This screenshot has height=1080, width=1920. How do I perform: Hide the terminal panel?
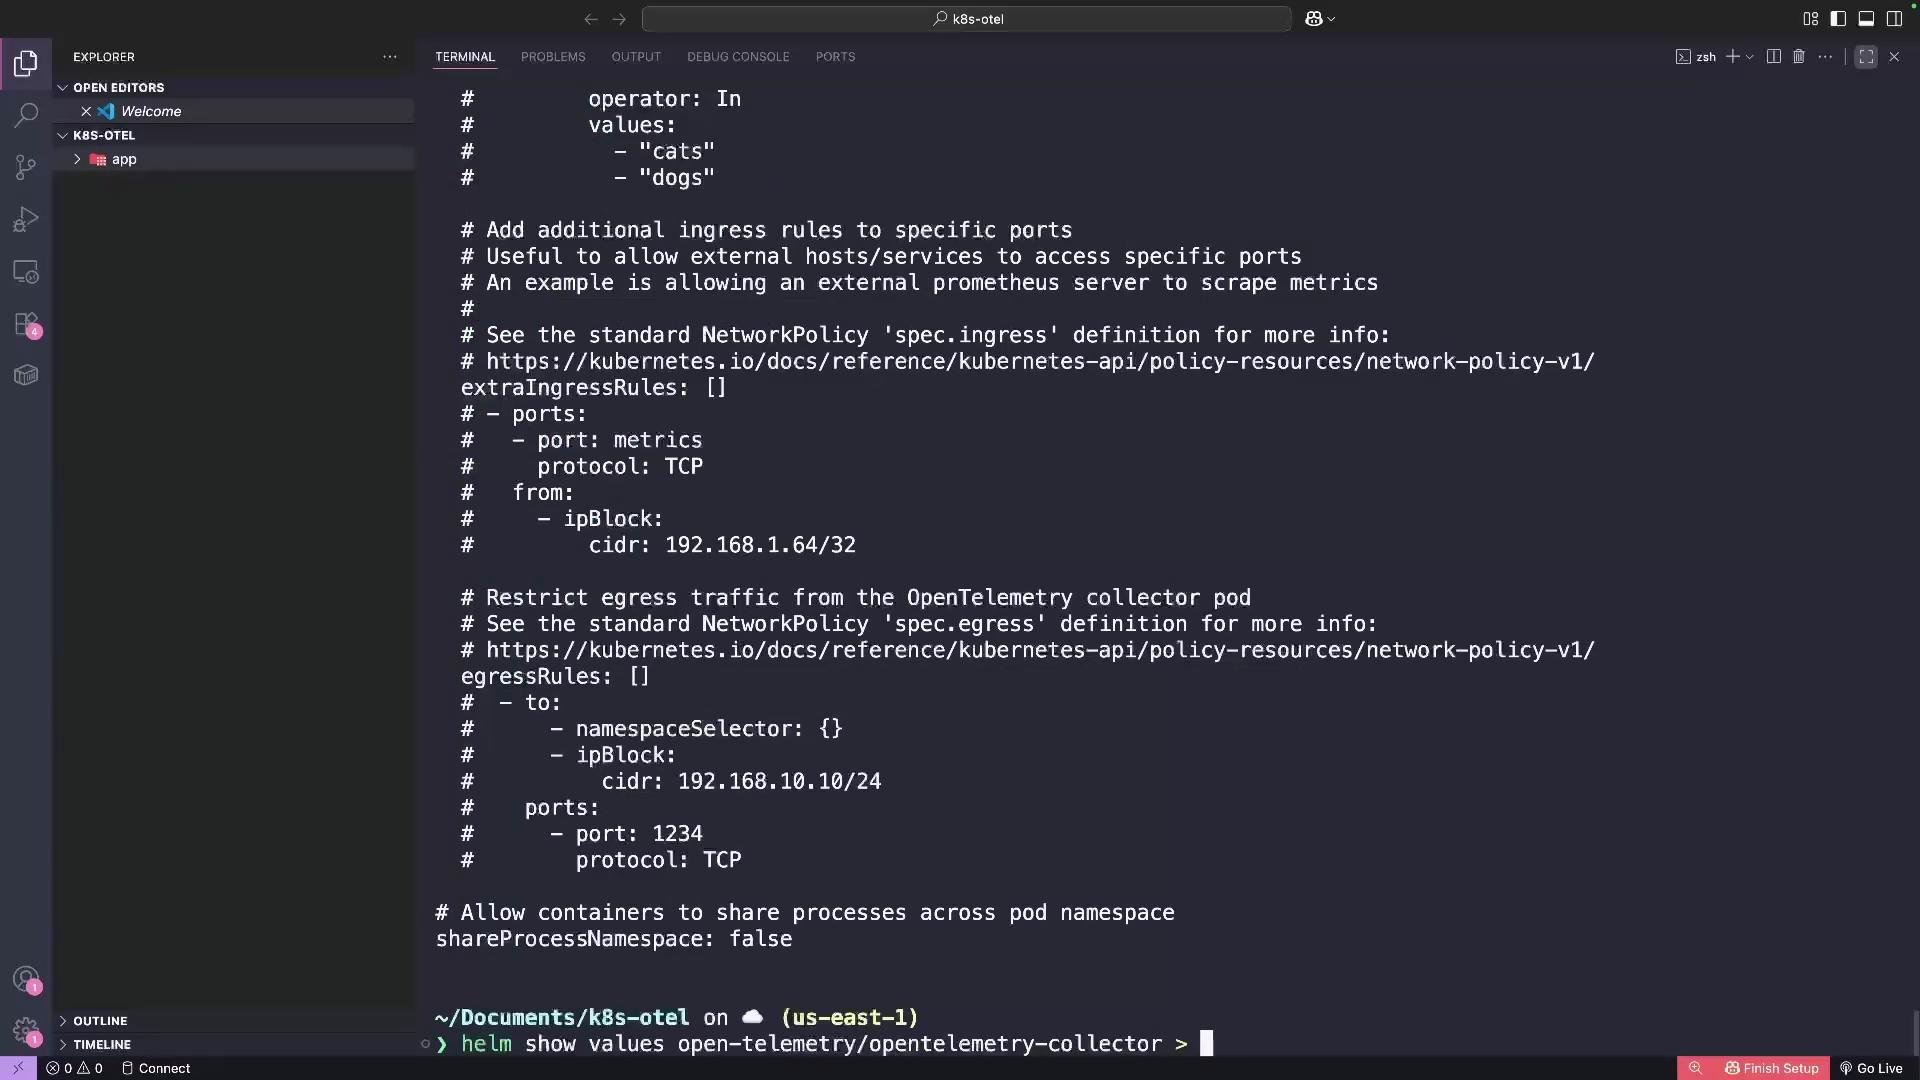pos(1894,57)
